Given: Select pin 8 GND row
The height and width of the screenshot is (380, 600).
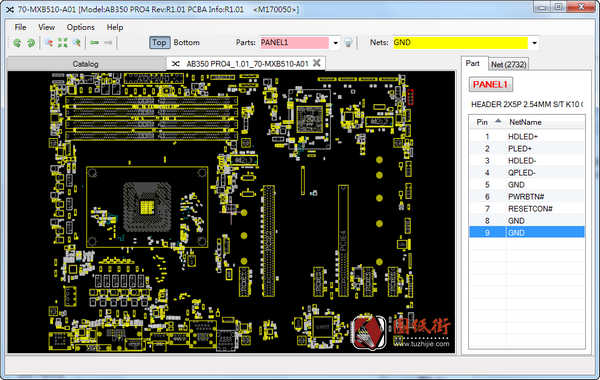Looking at the screenshot, I should (527, 221).
